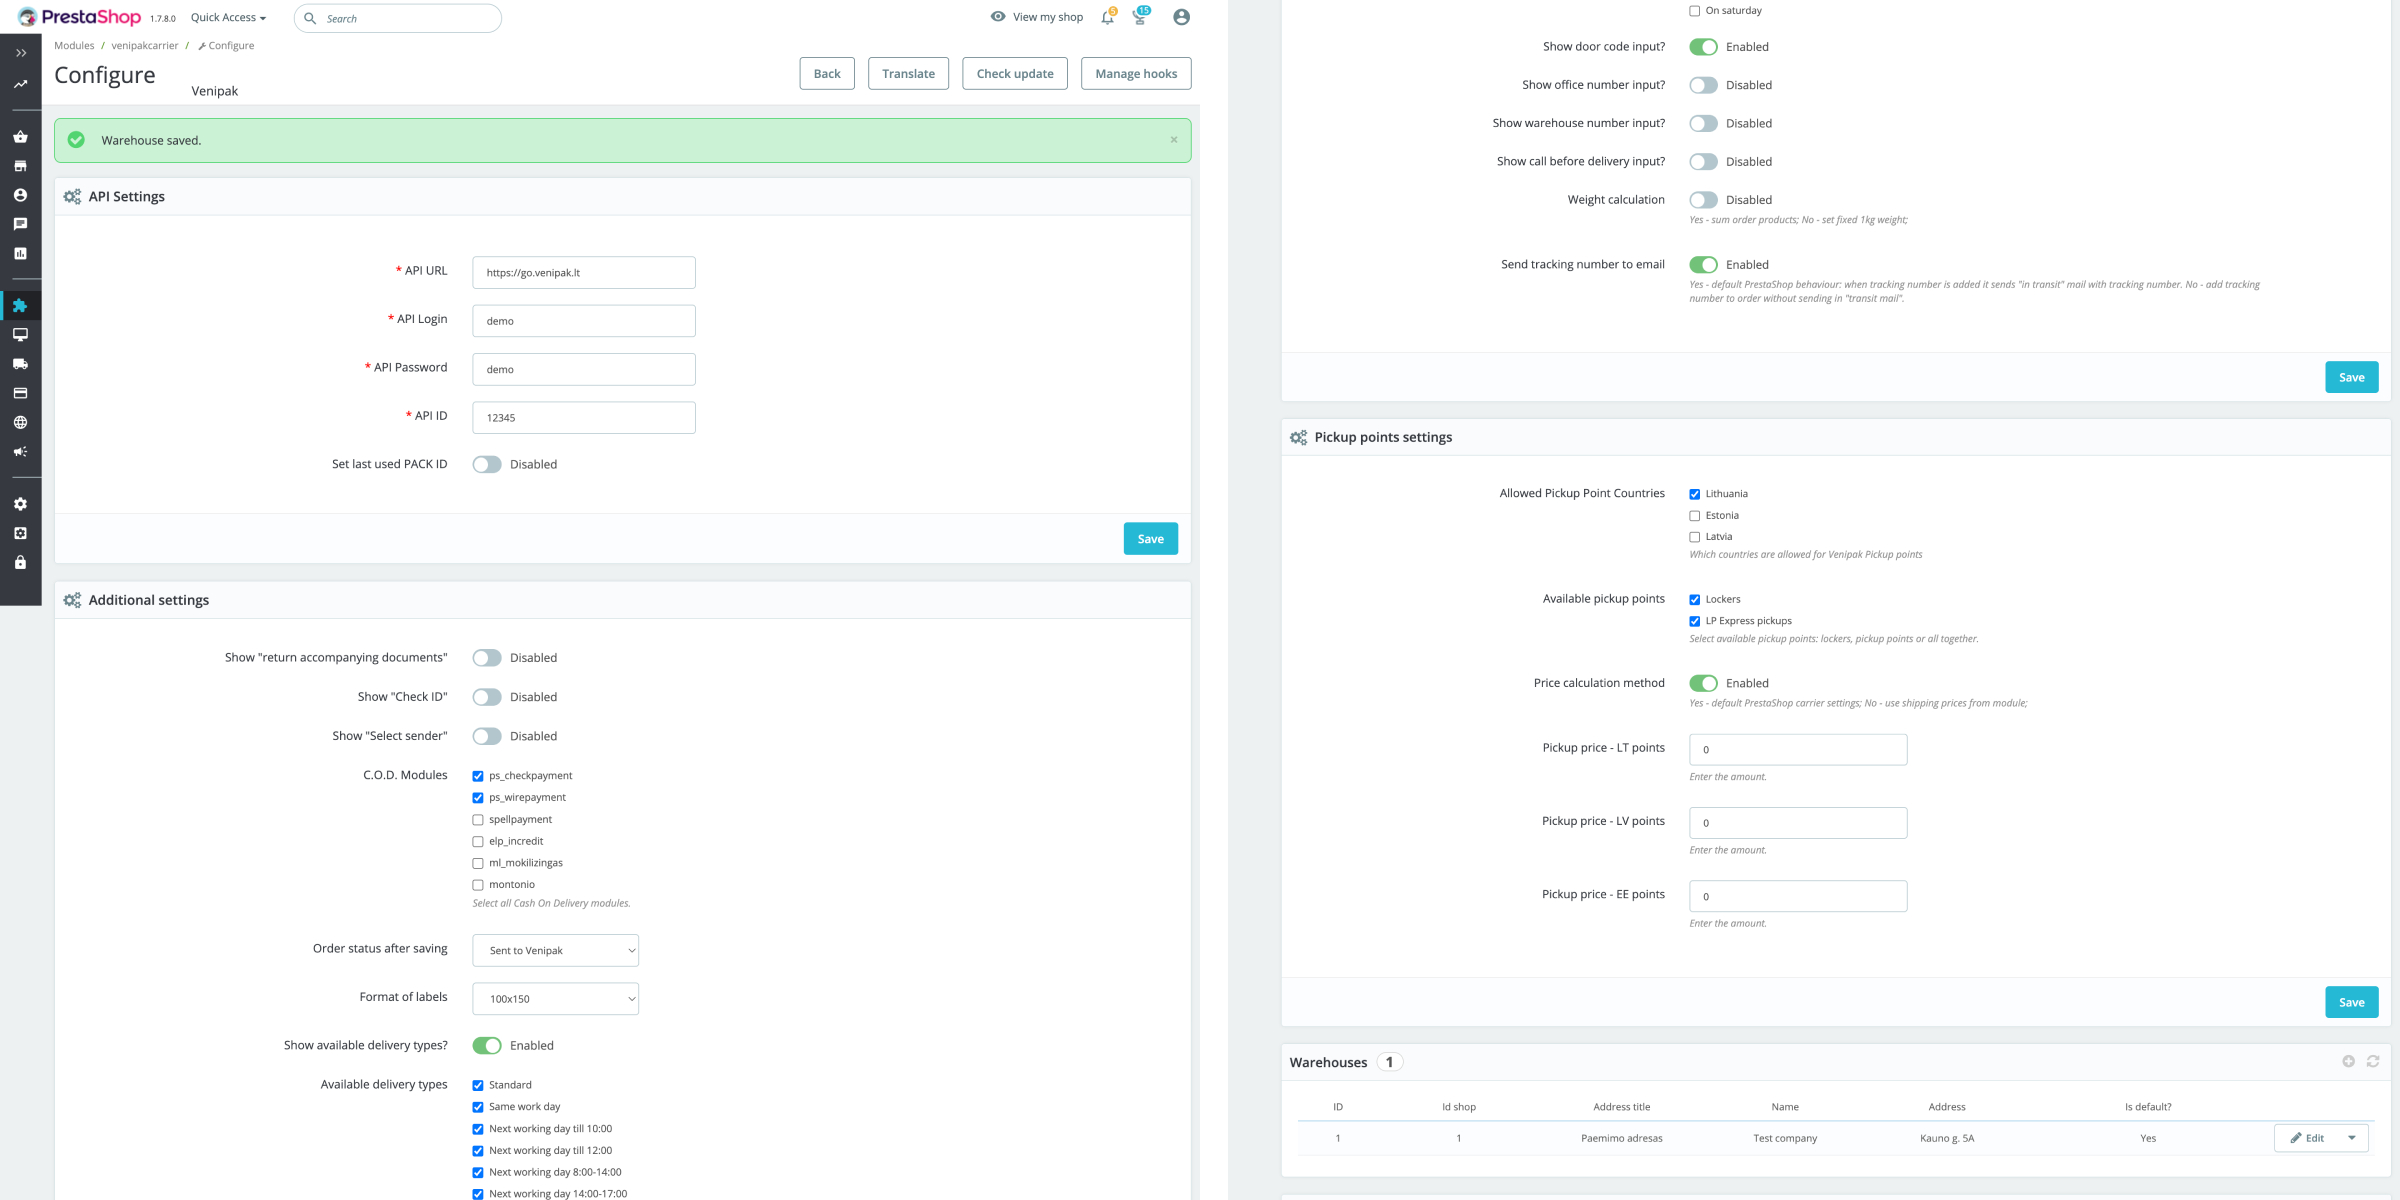Click the Manage hooks button
The height and width of the screenshot is (1200, 2400).
pyautogui.click(x=1136, y=73)
